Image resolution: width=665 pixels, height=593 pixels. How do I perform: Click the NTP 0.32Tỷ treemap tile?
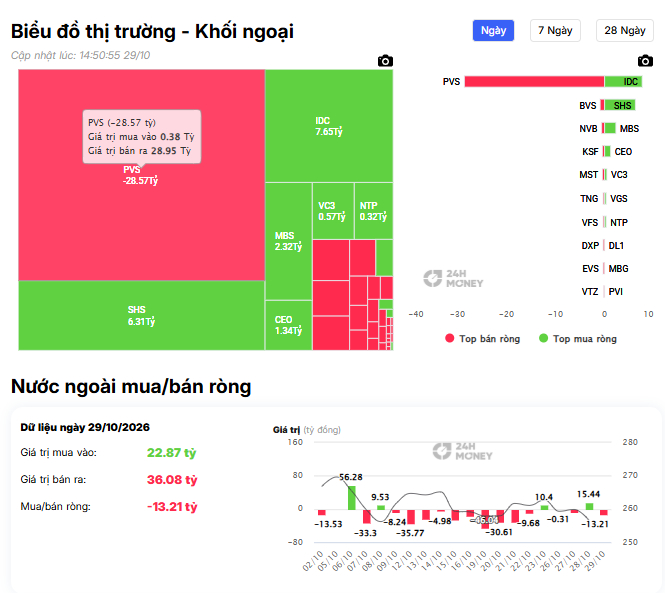[x=374, y=211]
